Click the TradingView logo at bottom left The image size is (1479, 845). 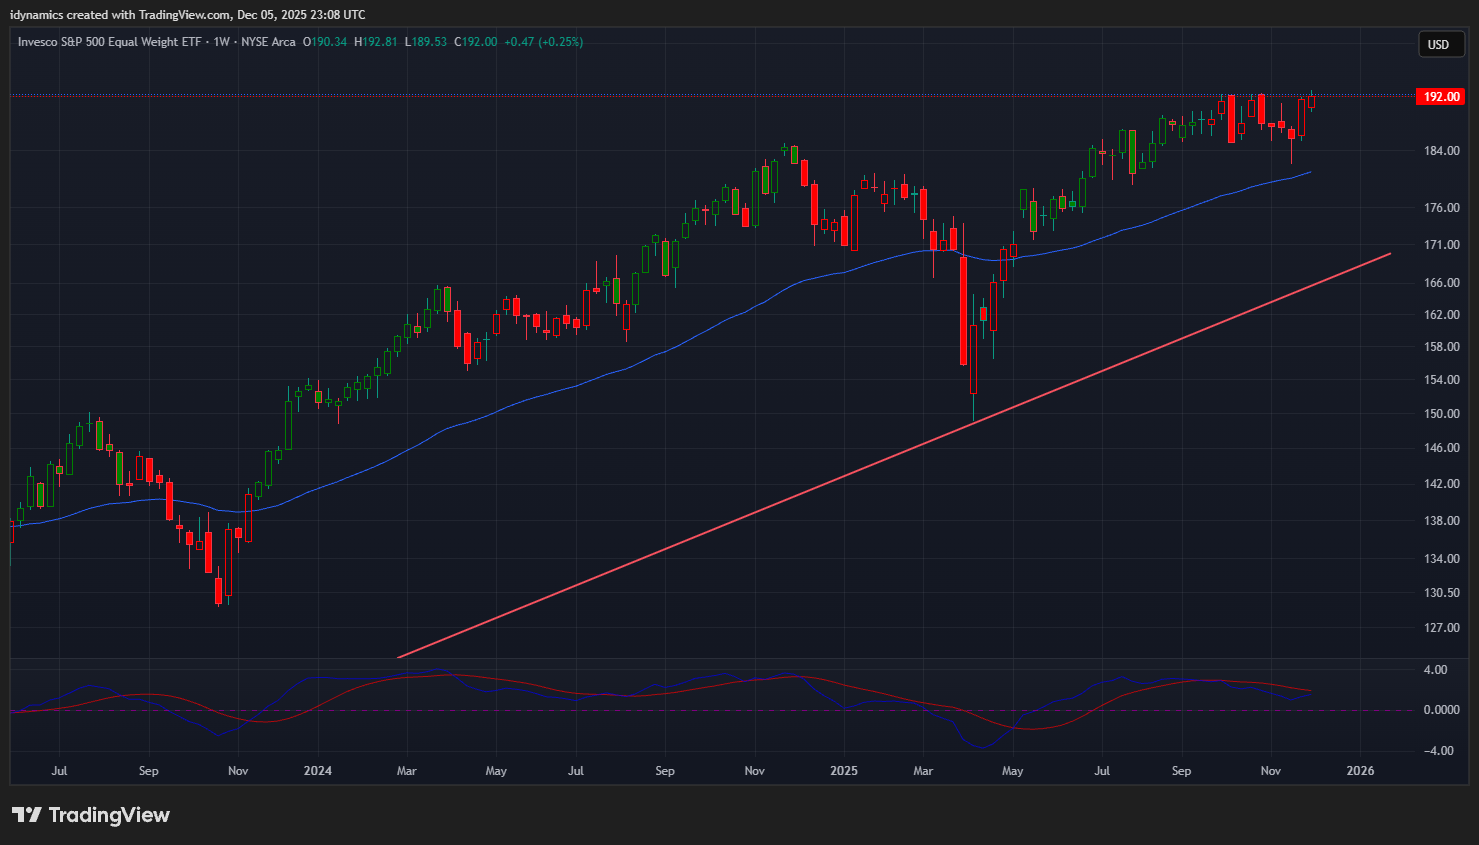(x=91, y=815)
